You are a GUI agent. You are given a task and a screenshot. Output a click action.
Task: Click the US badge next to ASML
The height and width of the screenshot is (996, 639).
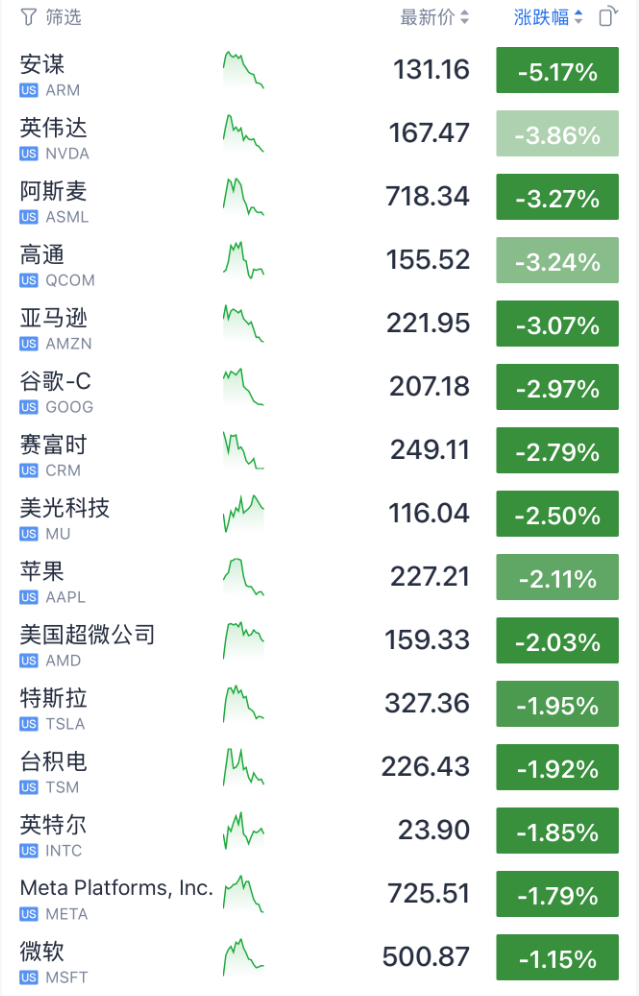click(x=29, y=217)
